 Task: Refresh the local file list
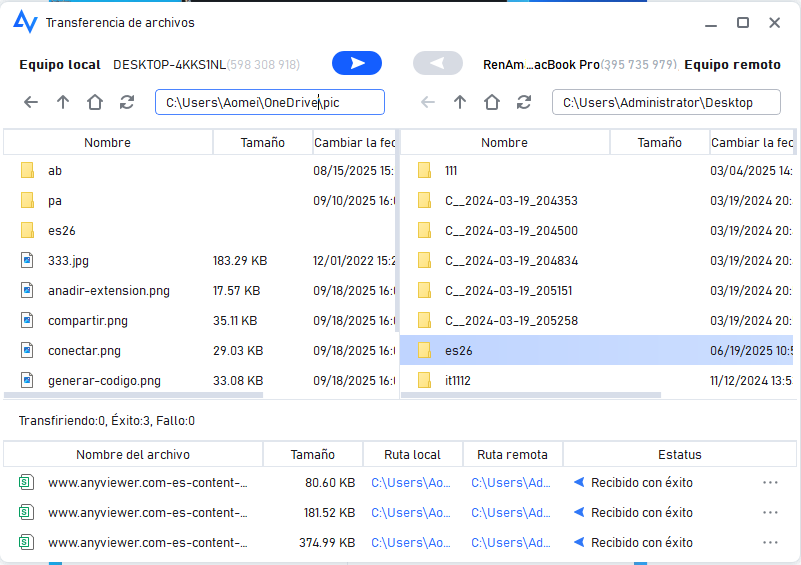point(127,102)
